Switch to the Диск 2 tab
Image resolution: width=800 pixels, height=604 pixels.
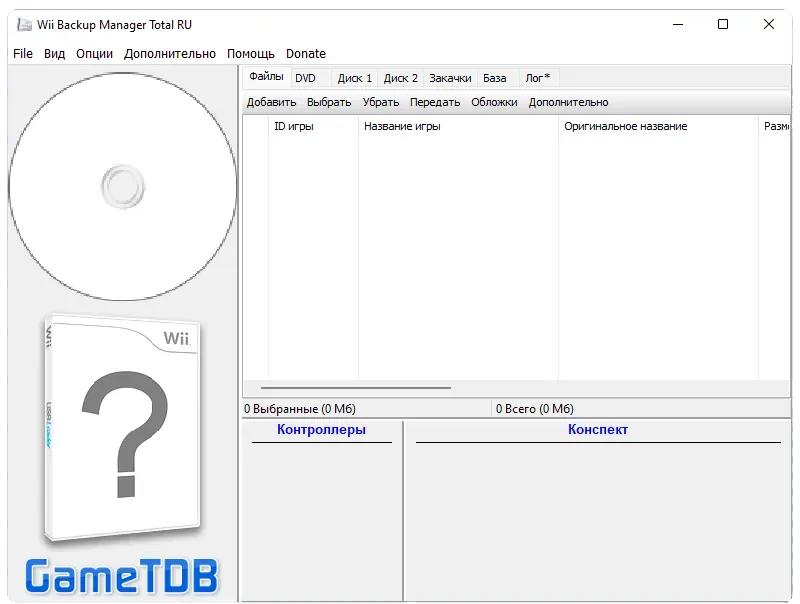coord(401,78)
